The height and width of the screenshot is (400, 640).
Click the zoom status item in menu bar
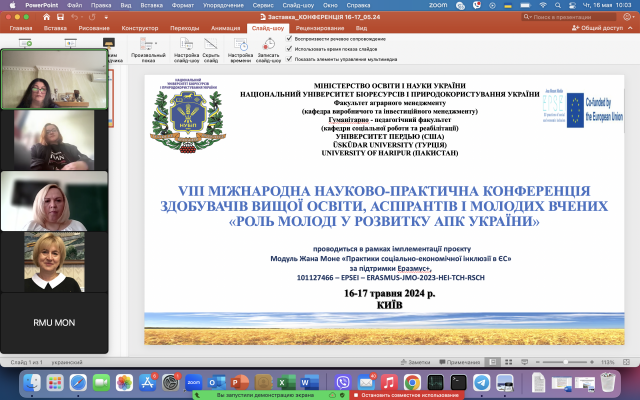pos(438,5)
